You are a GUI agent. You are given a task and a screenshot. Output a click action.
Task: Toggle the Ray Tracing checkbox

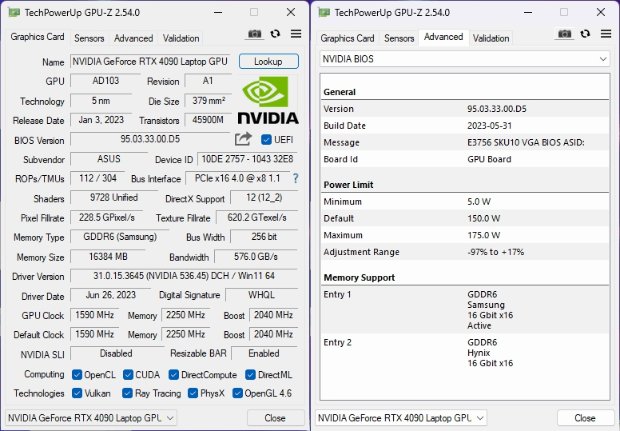pos(127,393)
